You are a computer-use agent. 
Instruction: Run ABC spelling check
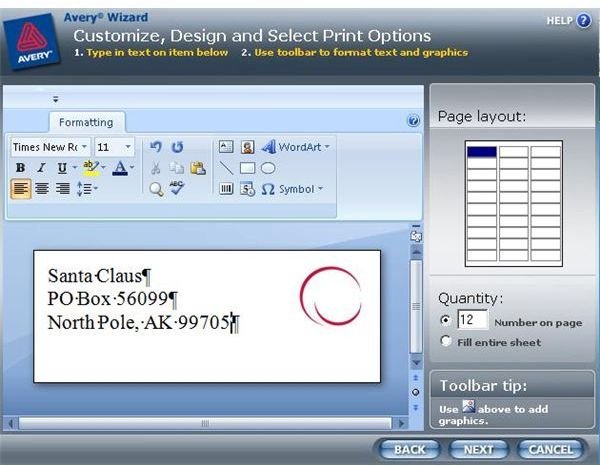pos(177,188)
